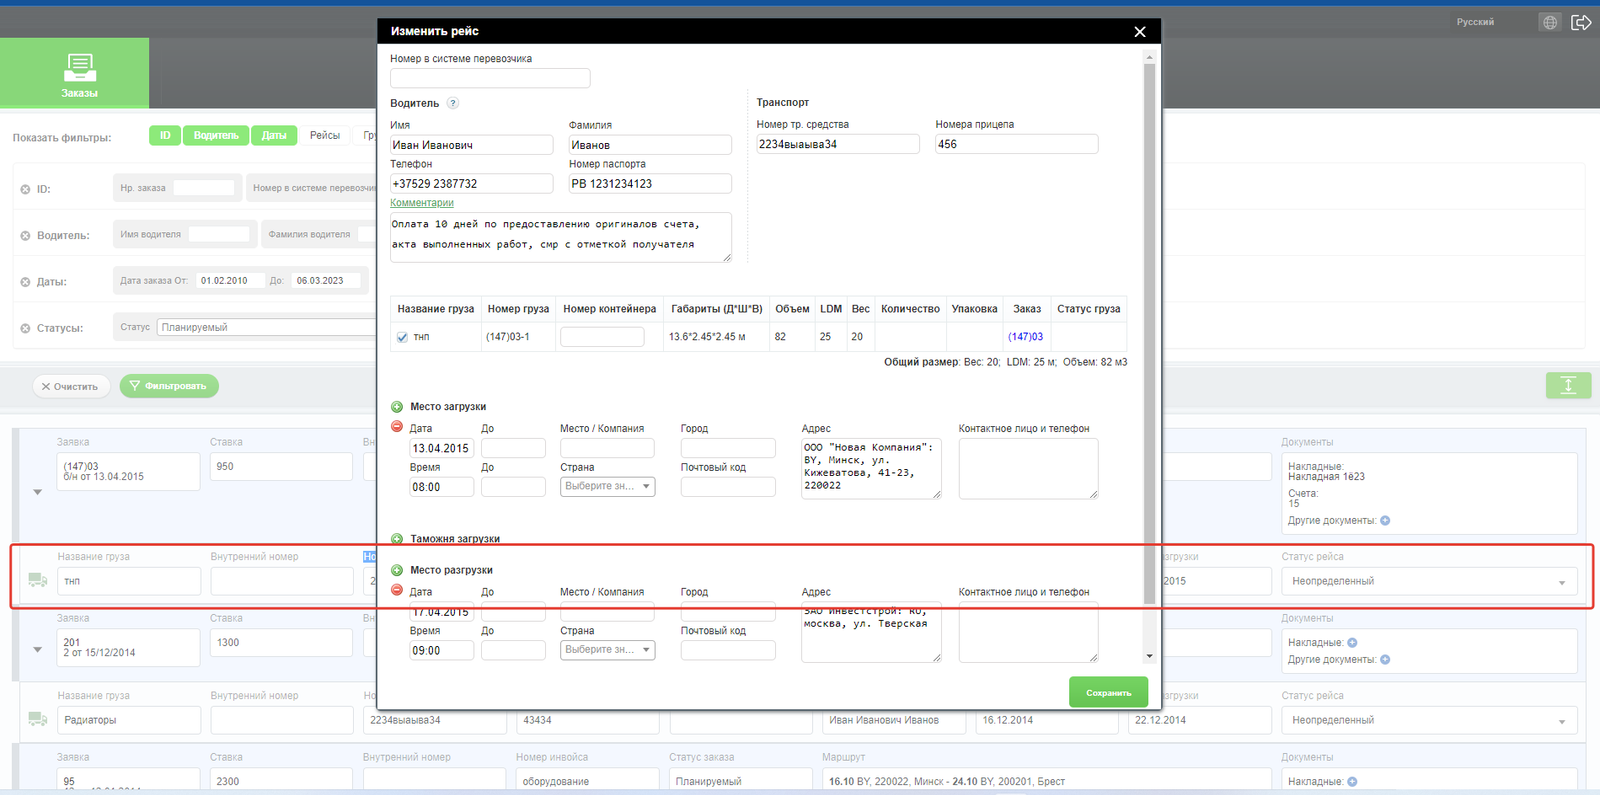The image size is (1600, 795).
Task: Click Имя field with Иван Иванович
Action: [x=471, y=145]
